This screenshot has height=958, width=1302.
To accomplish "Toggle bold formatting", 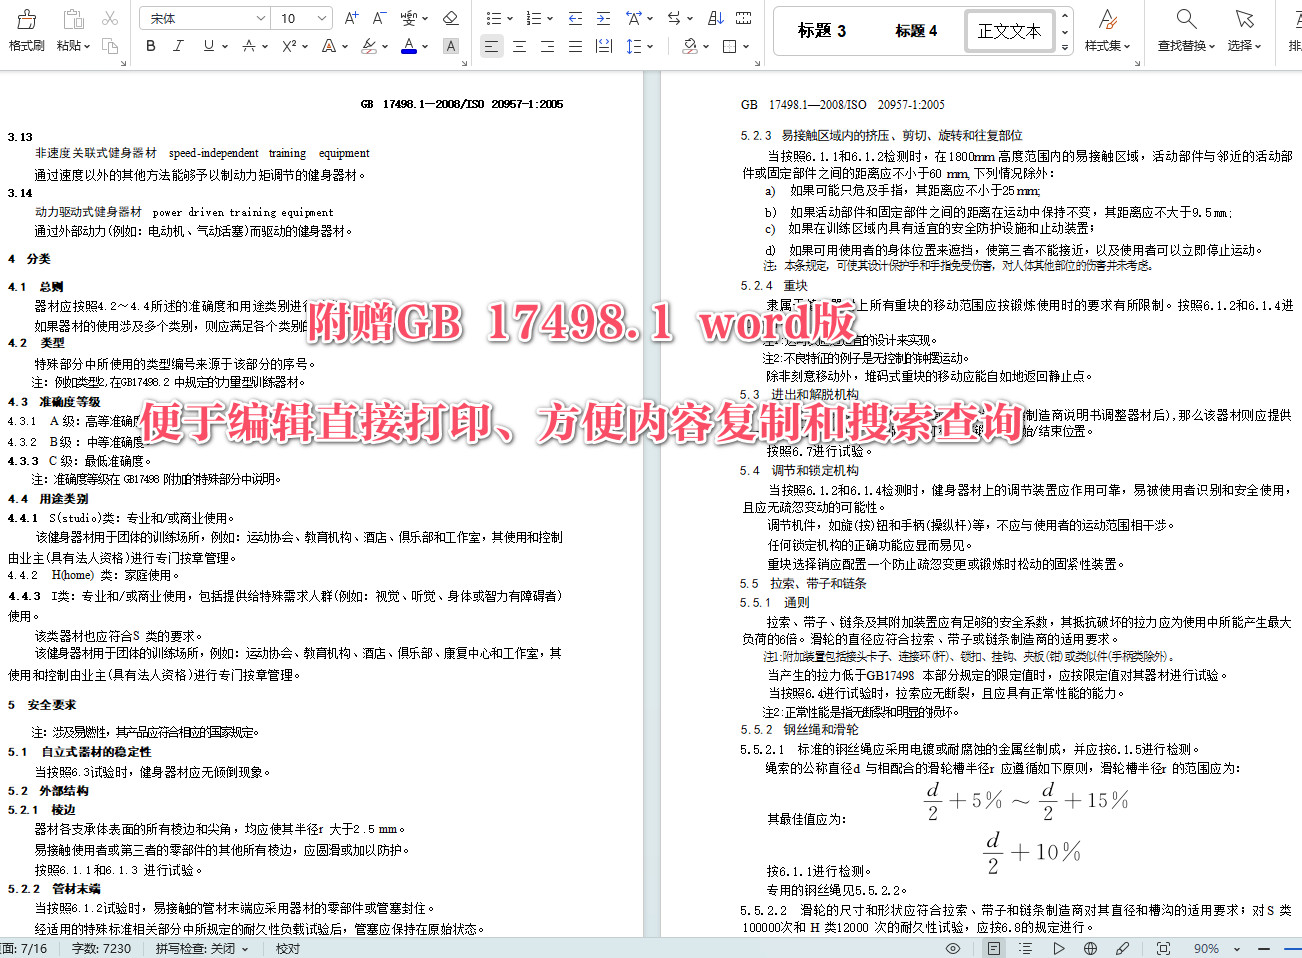I will click(x=151, y=46).
